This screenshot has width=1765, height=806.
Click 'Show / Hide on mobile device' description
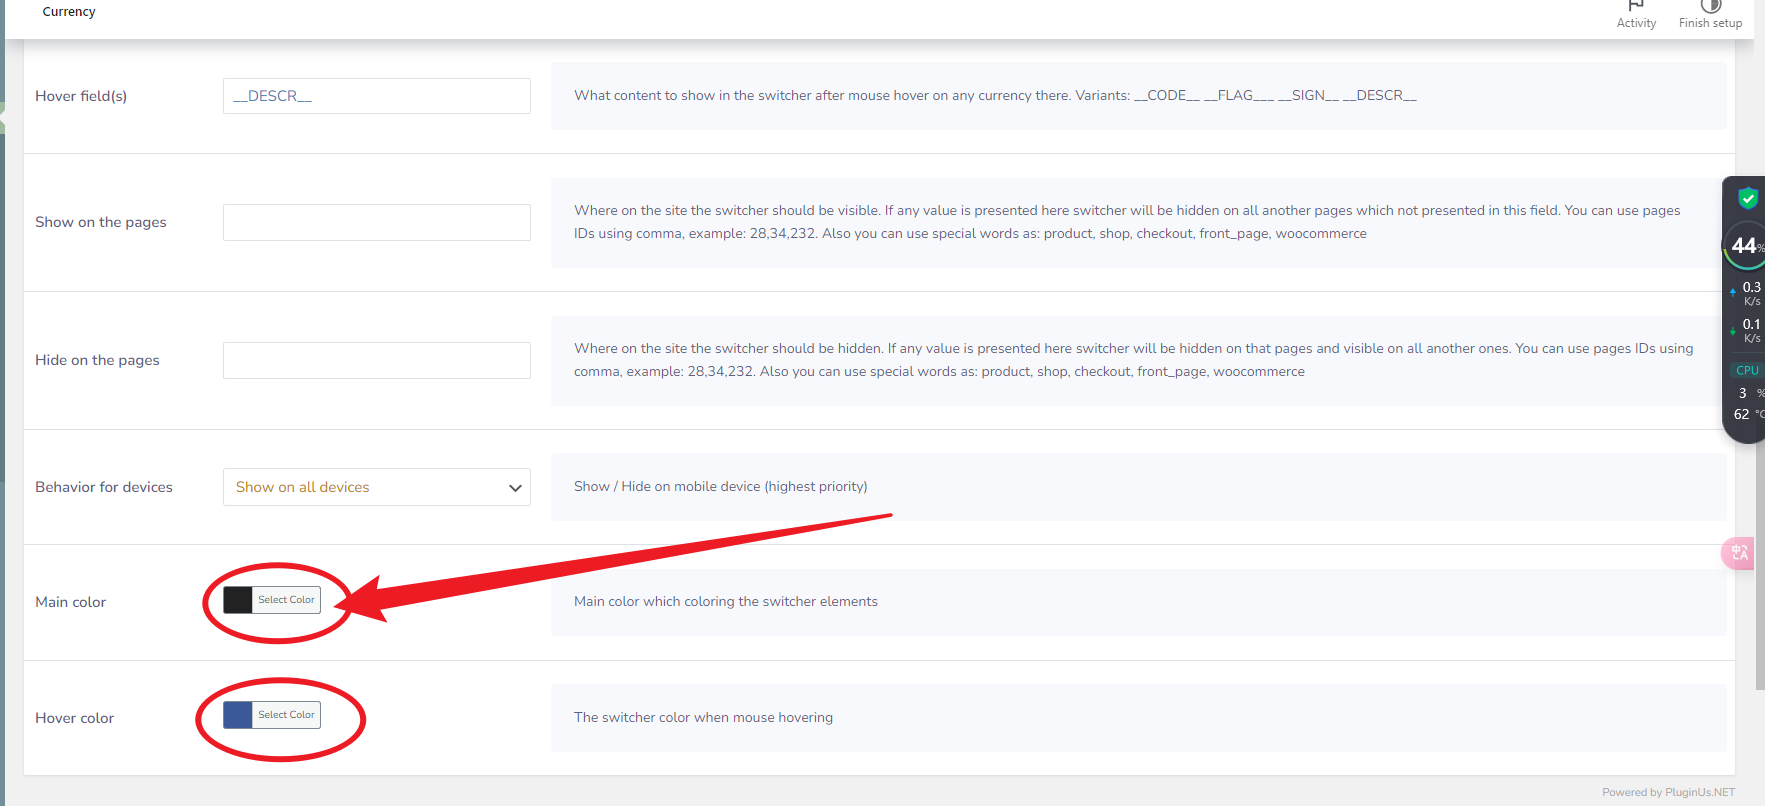[720, 486]
